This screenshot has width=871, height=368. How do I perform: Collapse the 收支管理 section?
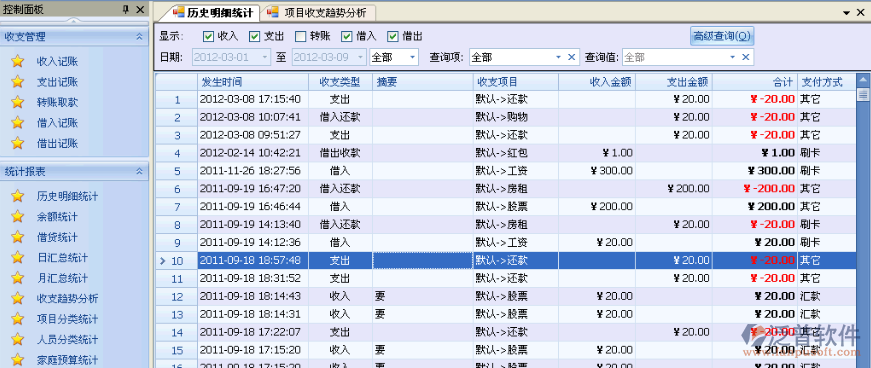point(139,37)
